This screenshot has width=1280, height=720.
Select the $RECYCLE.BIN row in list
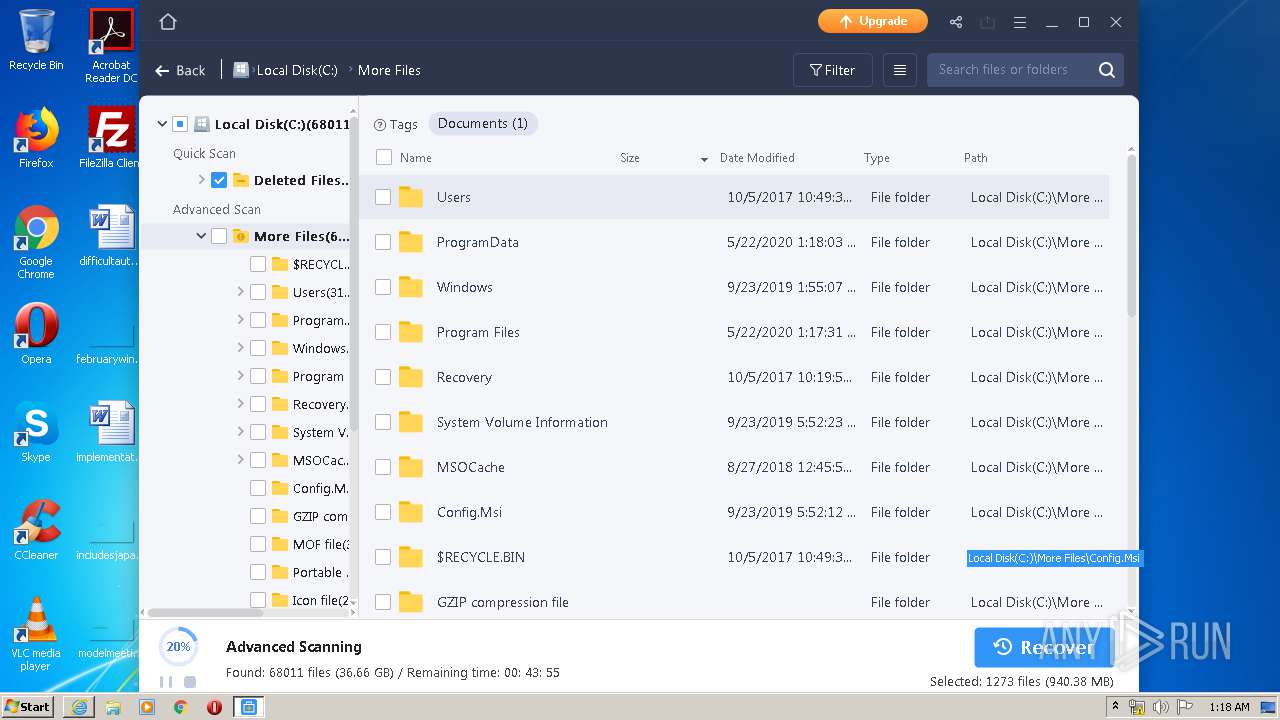point(734,557)
